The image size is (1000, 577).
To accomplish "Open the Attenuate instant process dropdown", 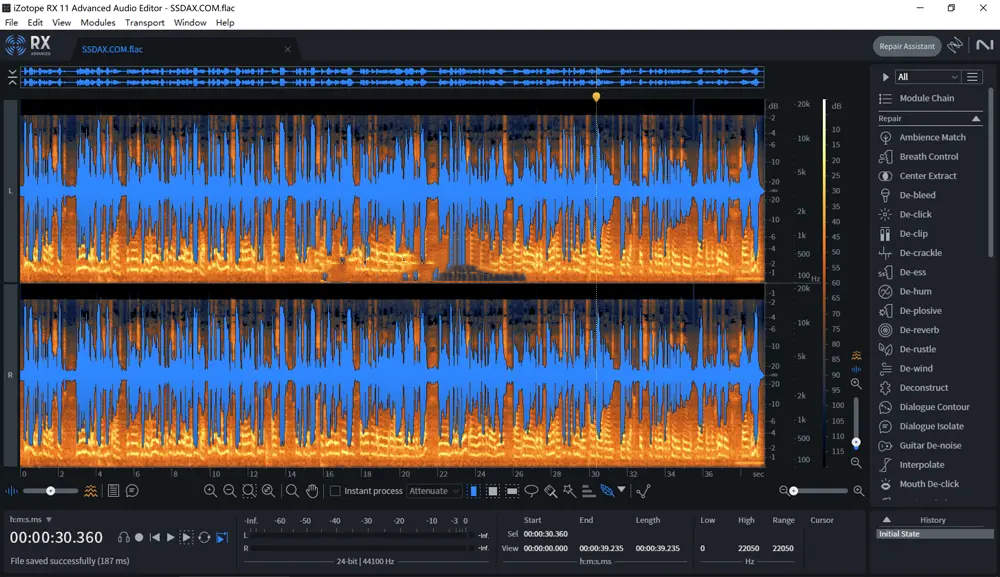I will tap(434, 491).
